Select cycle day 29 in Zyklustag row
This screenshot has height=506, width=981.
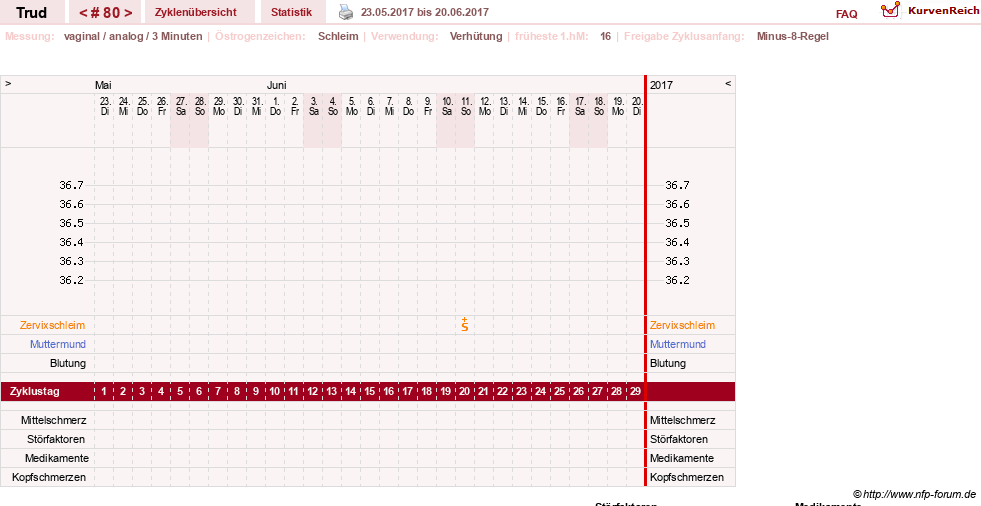point(635,392)
